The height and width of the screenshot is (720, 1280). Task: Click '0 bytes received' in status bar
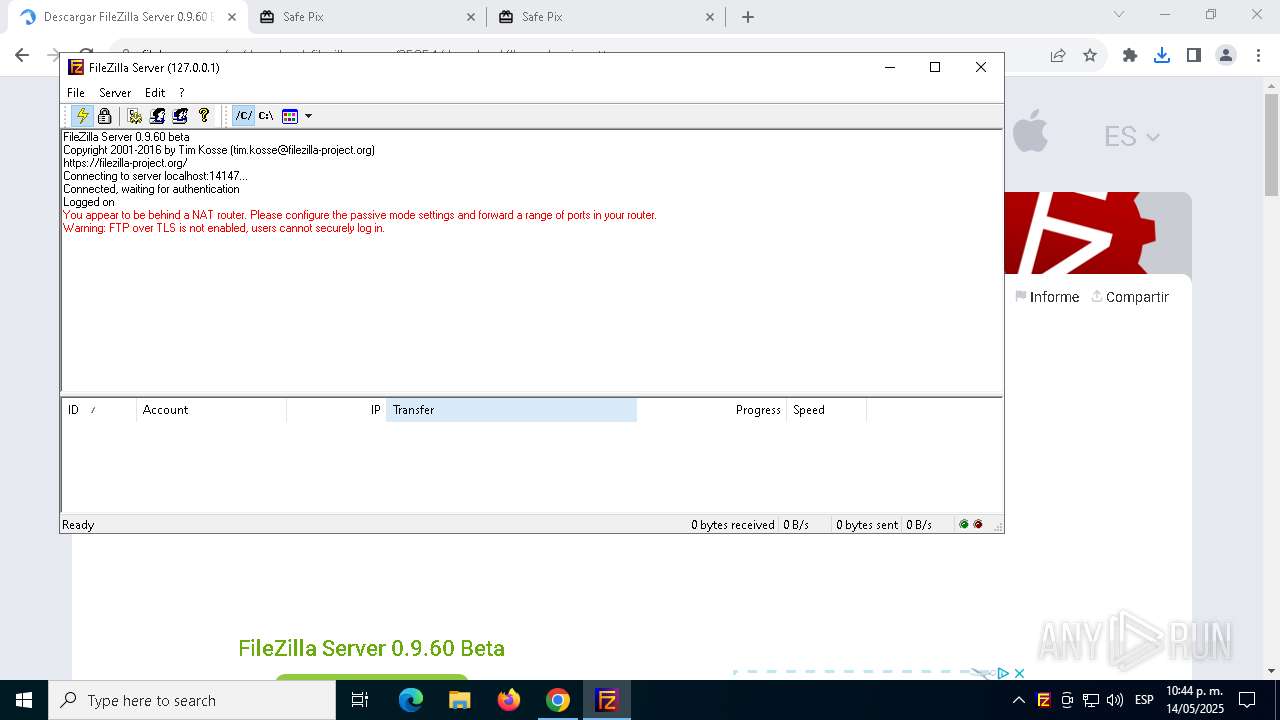coord(732,525)
